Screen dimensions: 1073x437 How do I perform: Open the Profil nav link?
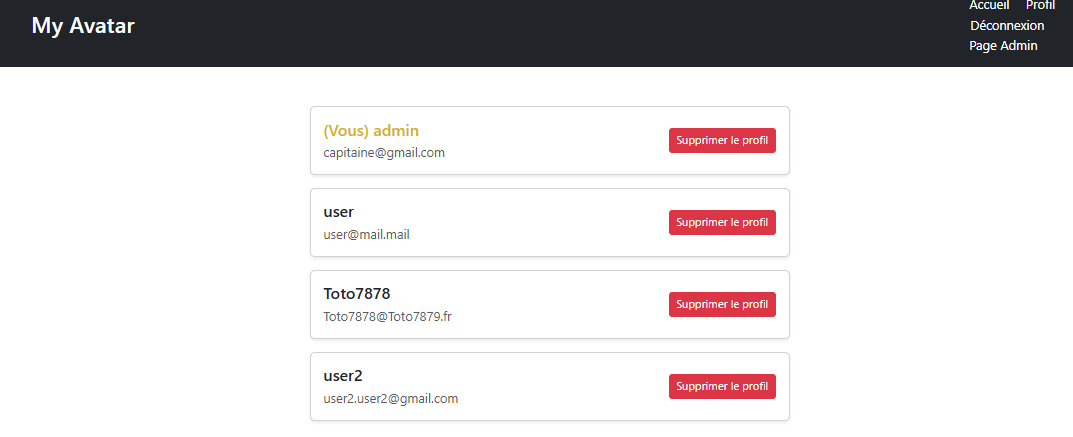[x=1040, y=5]
